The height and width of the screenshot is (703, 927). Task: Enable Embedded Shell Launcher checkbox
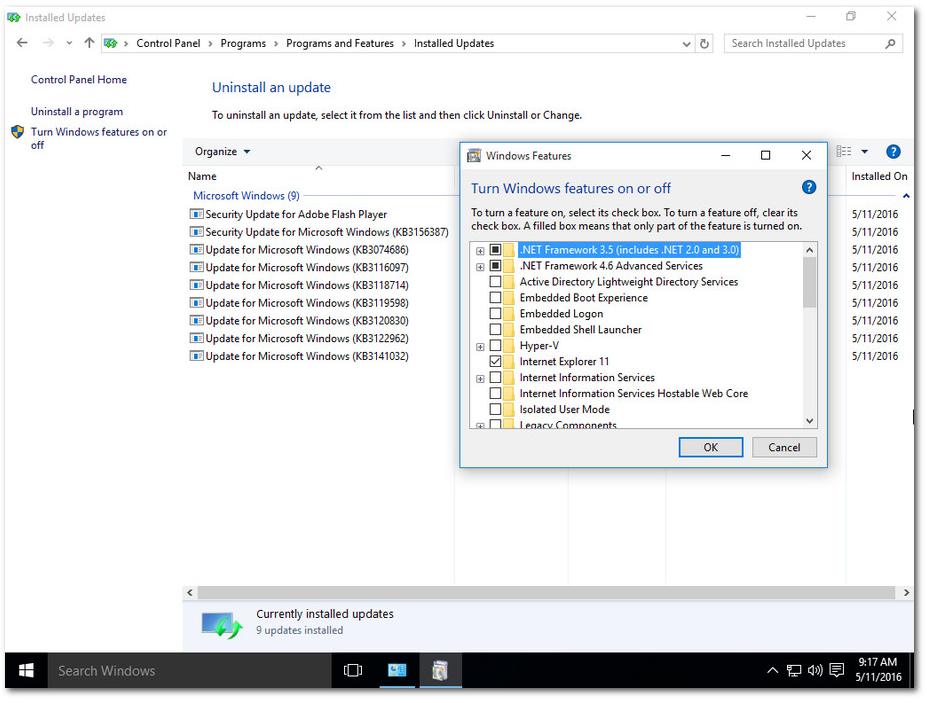click(495, 330)
